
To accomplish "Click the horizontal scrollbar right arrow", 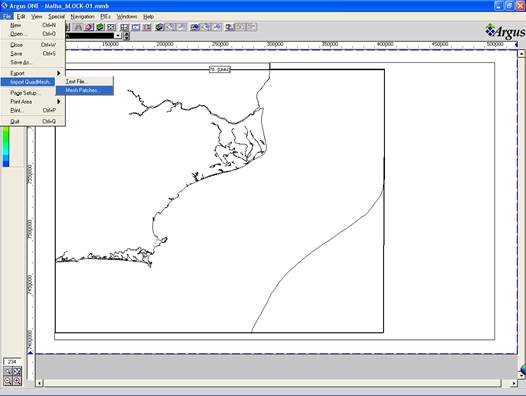I will coord(514,383).
